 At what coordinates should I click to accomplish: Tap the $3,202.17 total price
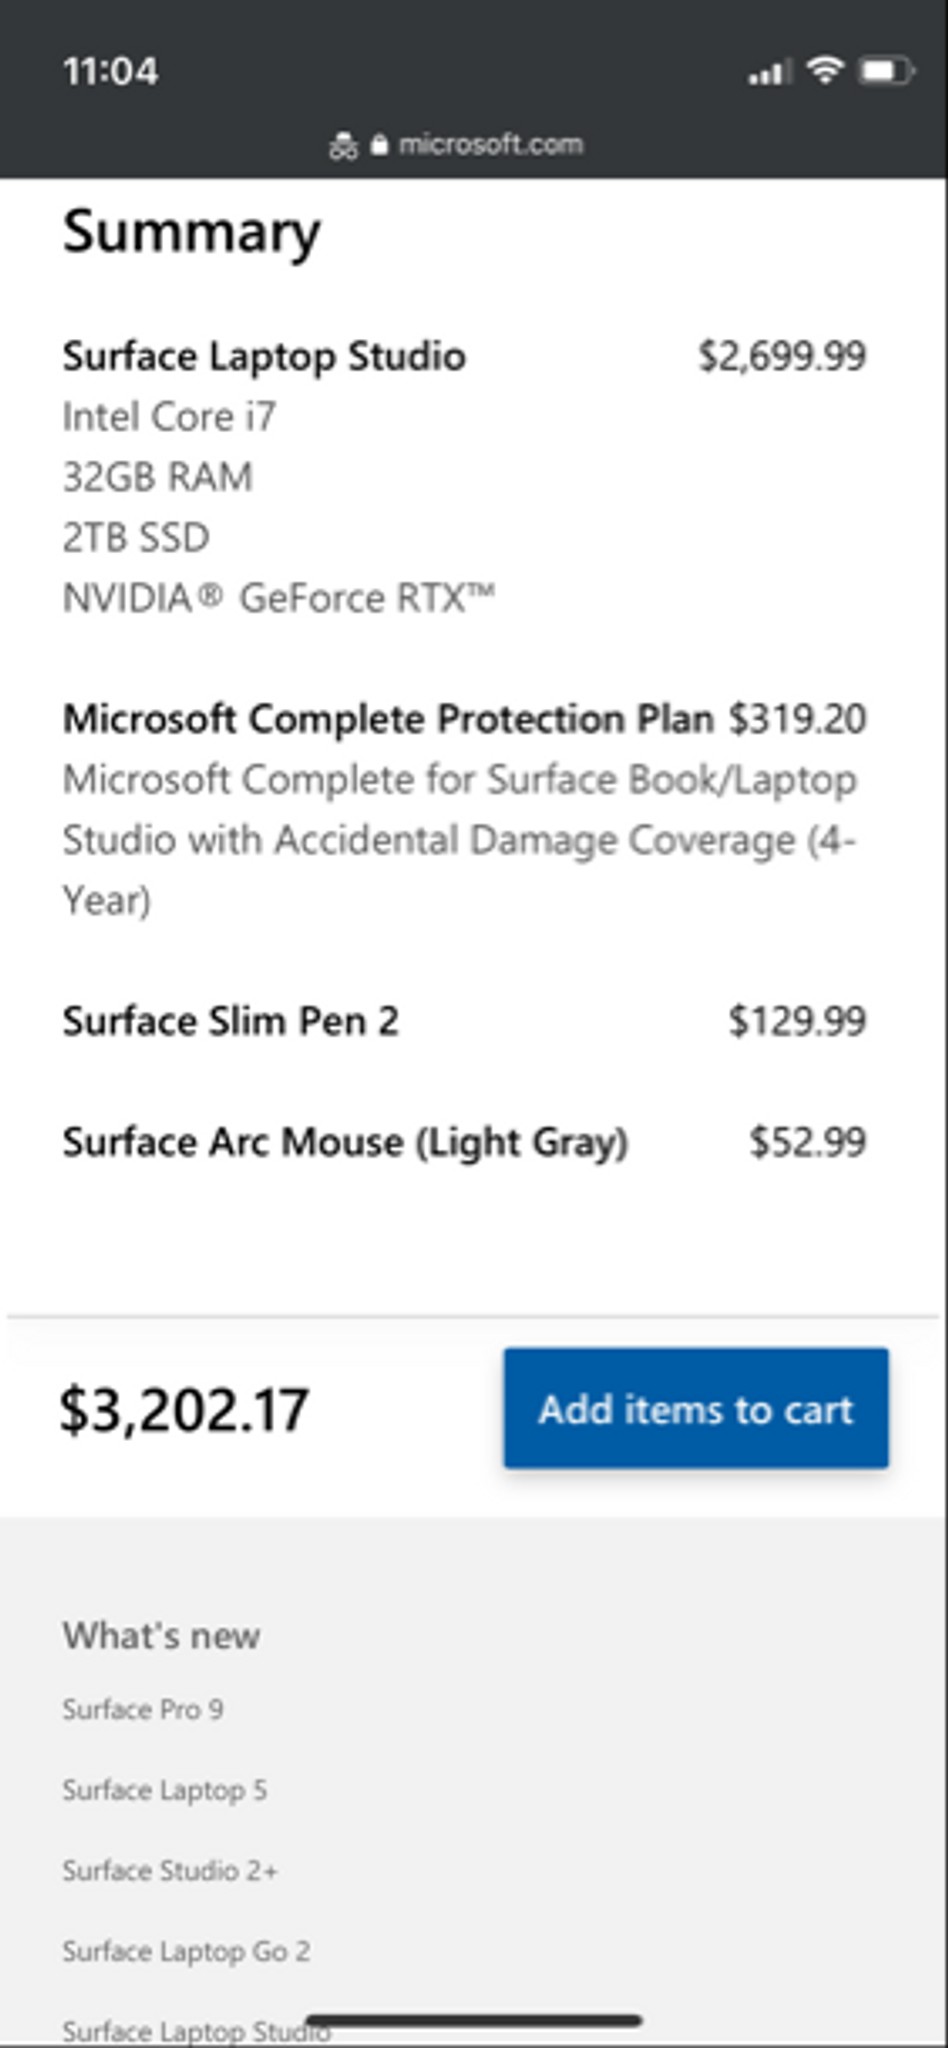point(185,1410)
